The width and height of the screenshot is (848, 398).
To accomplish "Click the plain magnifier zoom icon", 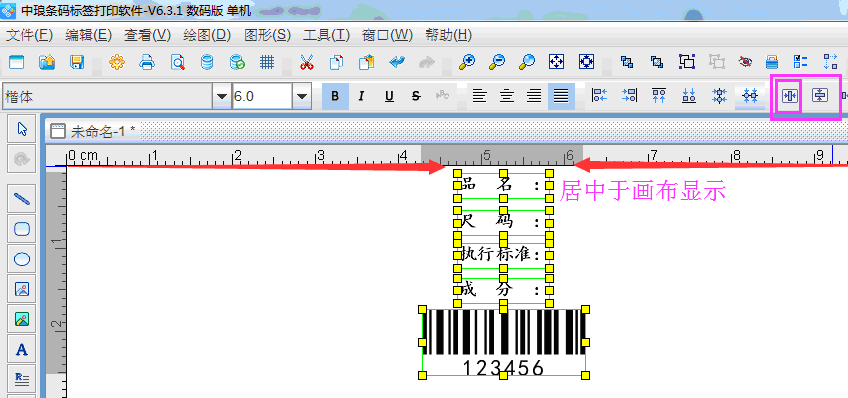I will pyautogui.click(x=526, y=63).
